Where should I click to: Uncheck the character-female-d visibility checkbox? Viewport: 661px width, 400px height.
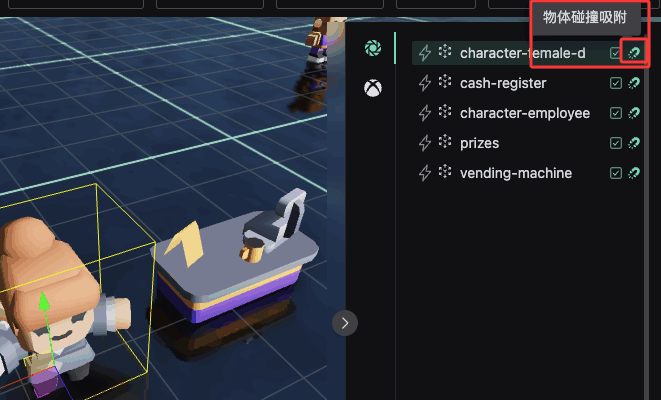coord(615,53)
